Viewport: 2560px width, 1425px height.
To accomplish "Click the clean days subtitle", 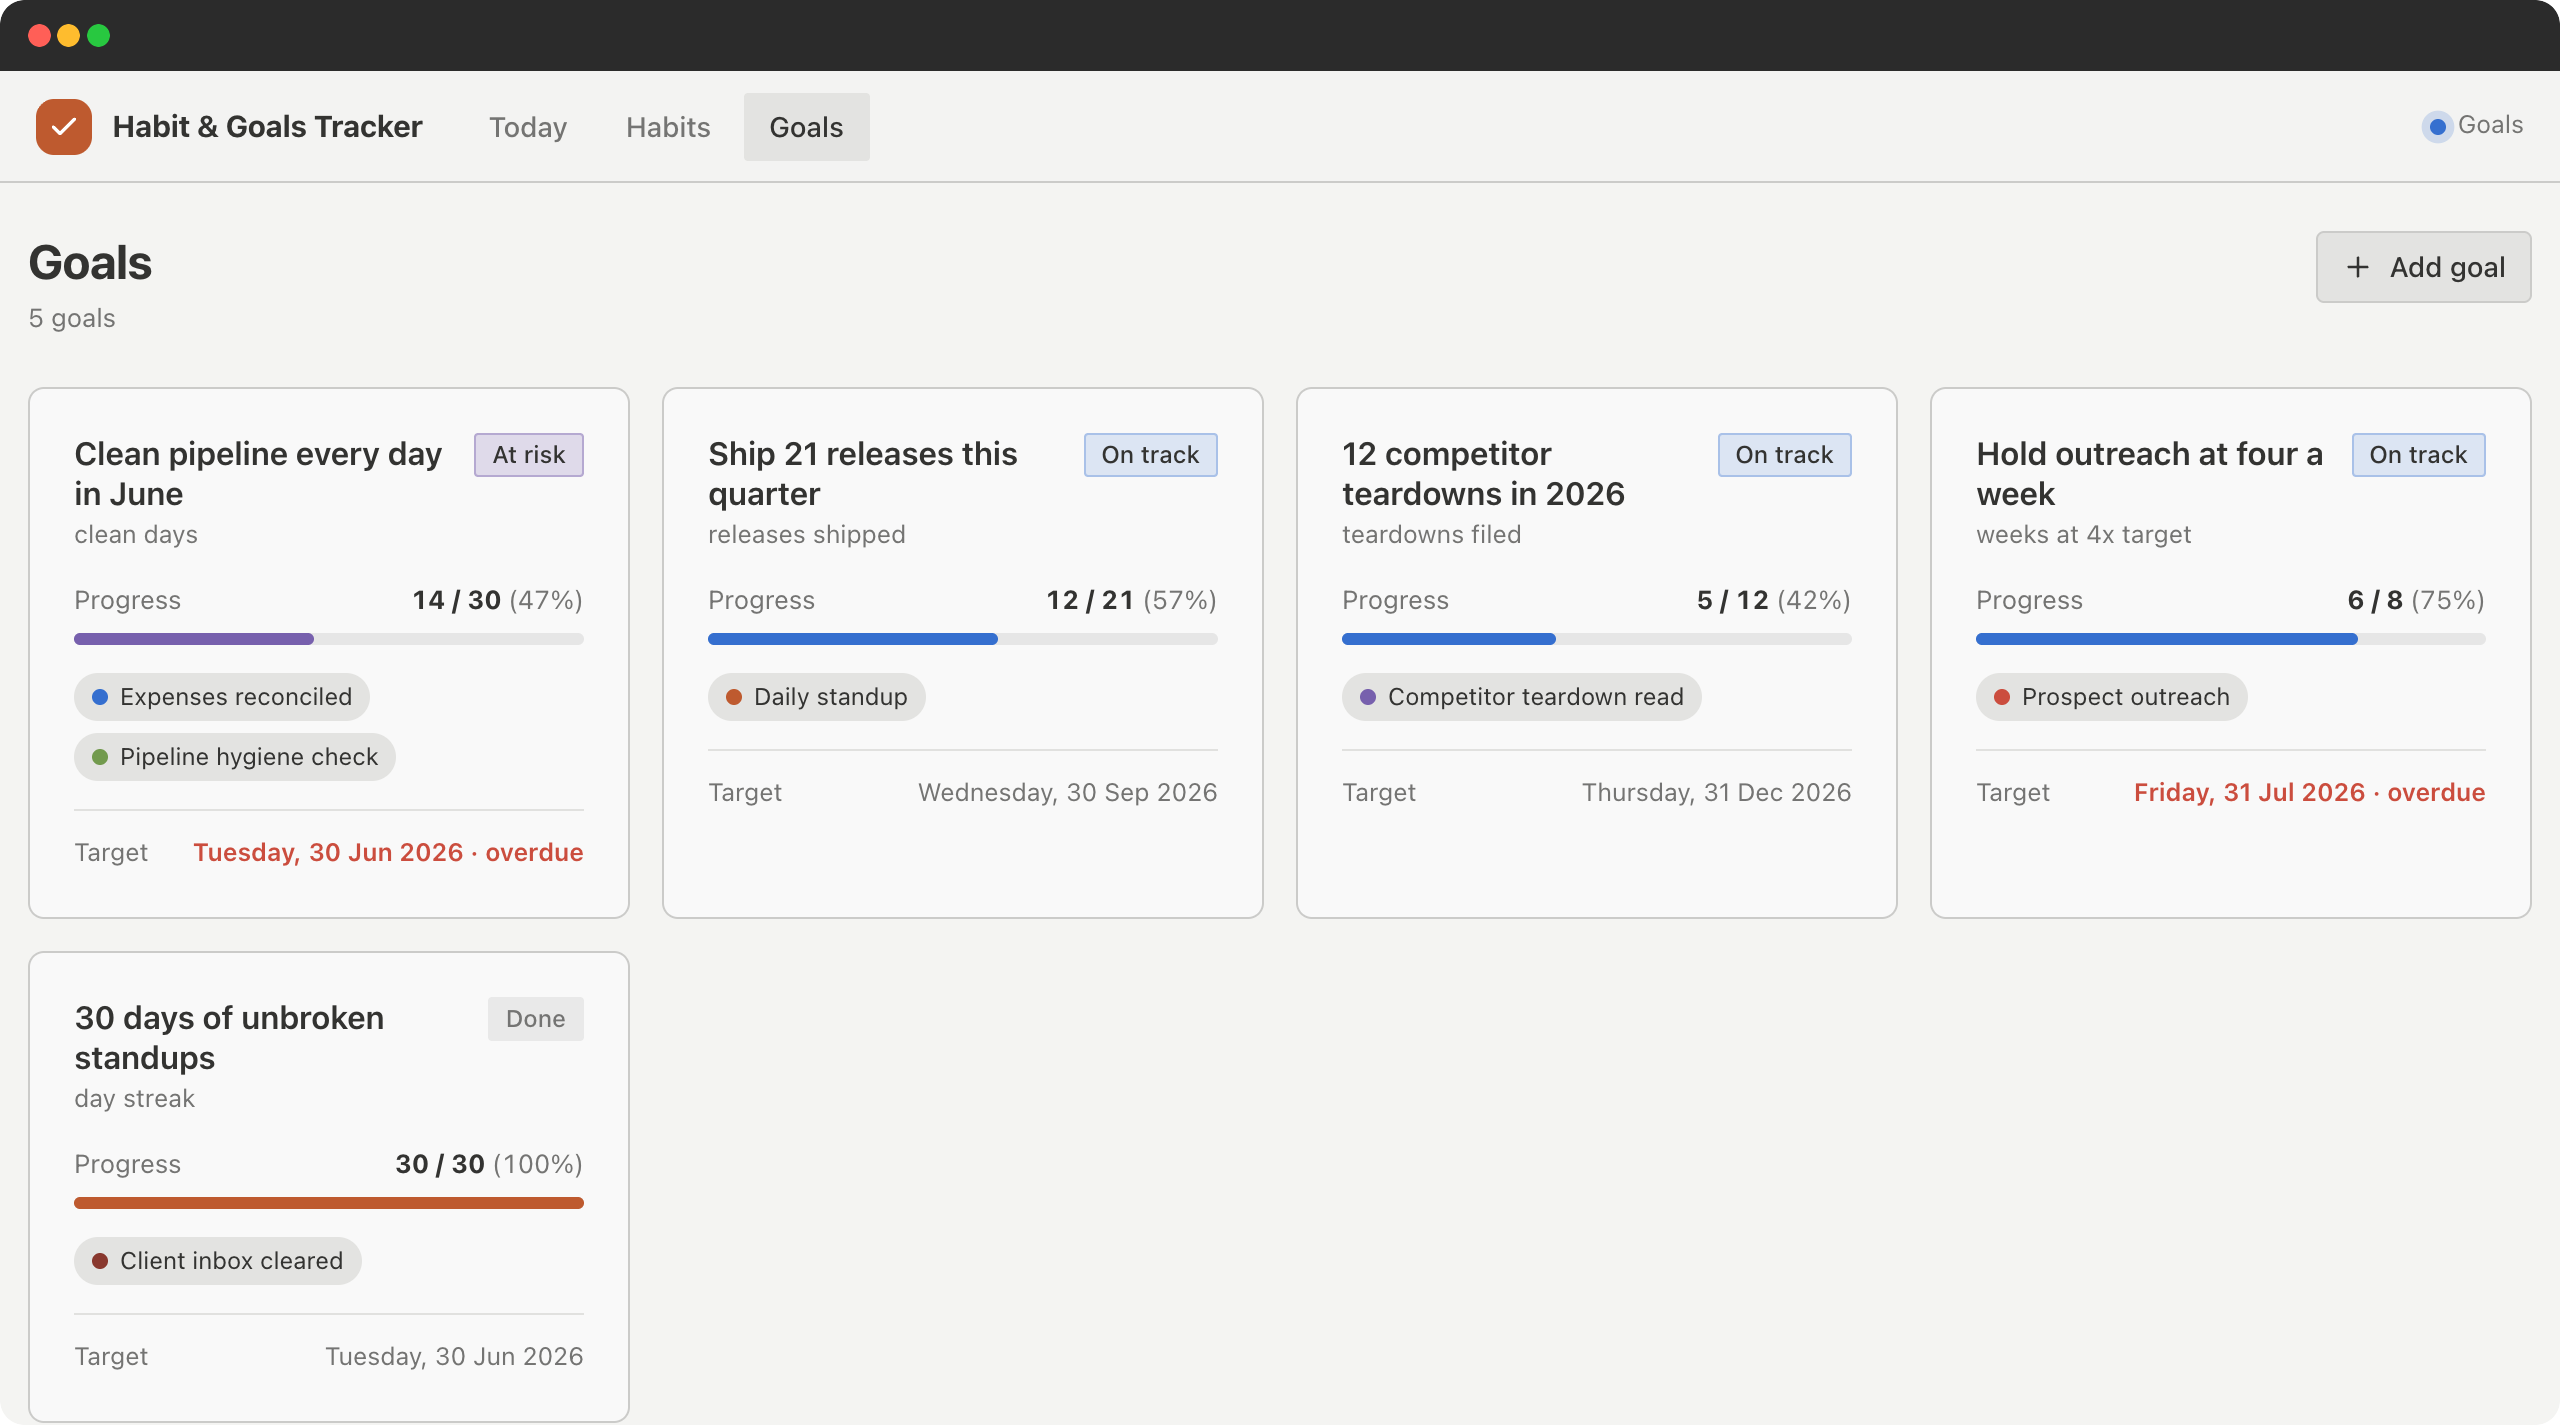I will (136, 535).
